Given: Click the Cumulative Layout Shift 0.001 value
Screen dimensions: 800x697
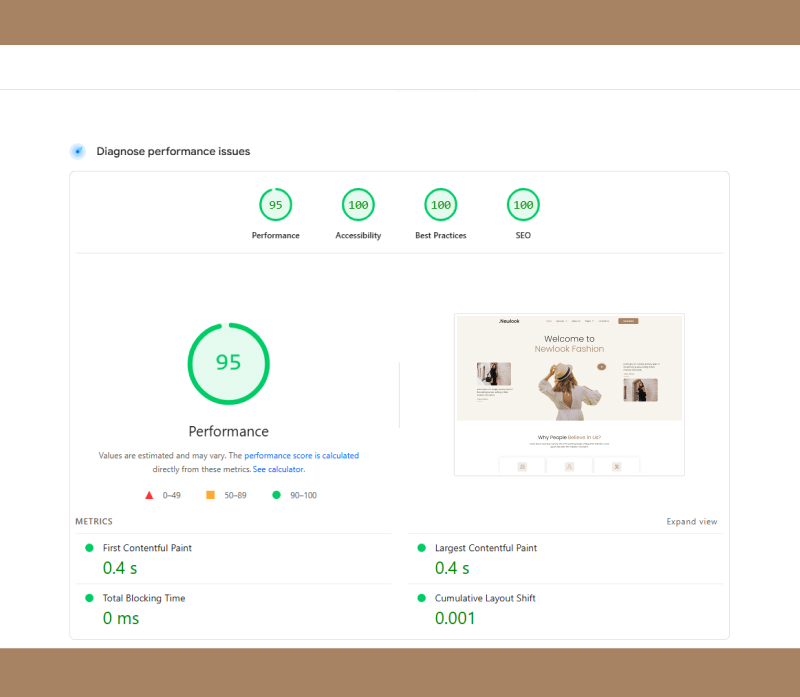Looking at the screenshot, I should (x=455, y=618).
